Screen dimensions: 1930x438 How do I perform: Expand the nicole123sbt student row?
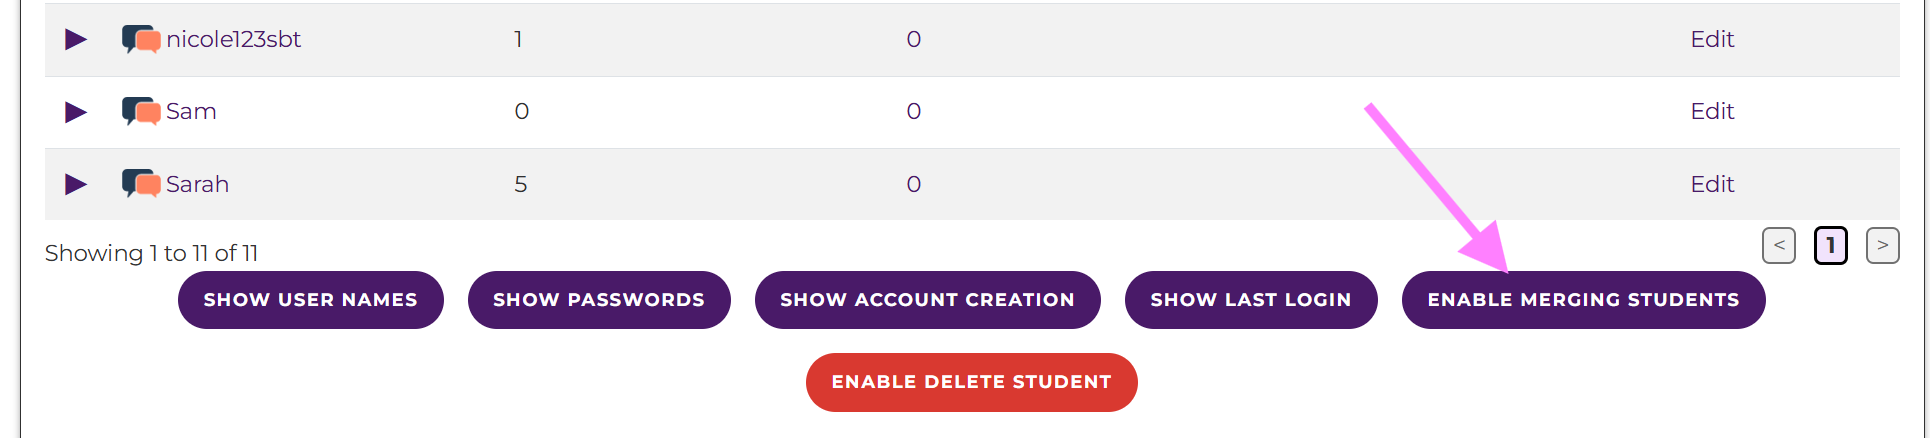(x=76, y=40)
